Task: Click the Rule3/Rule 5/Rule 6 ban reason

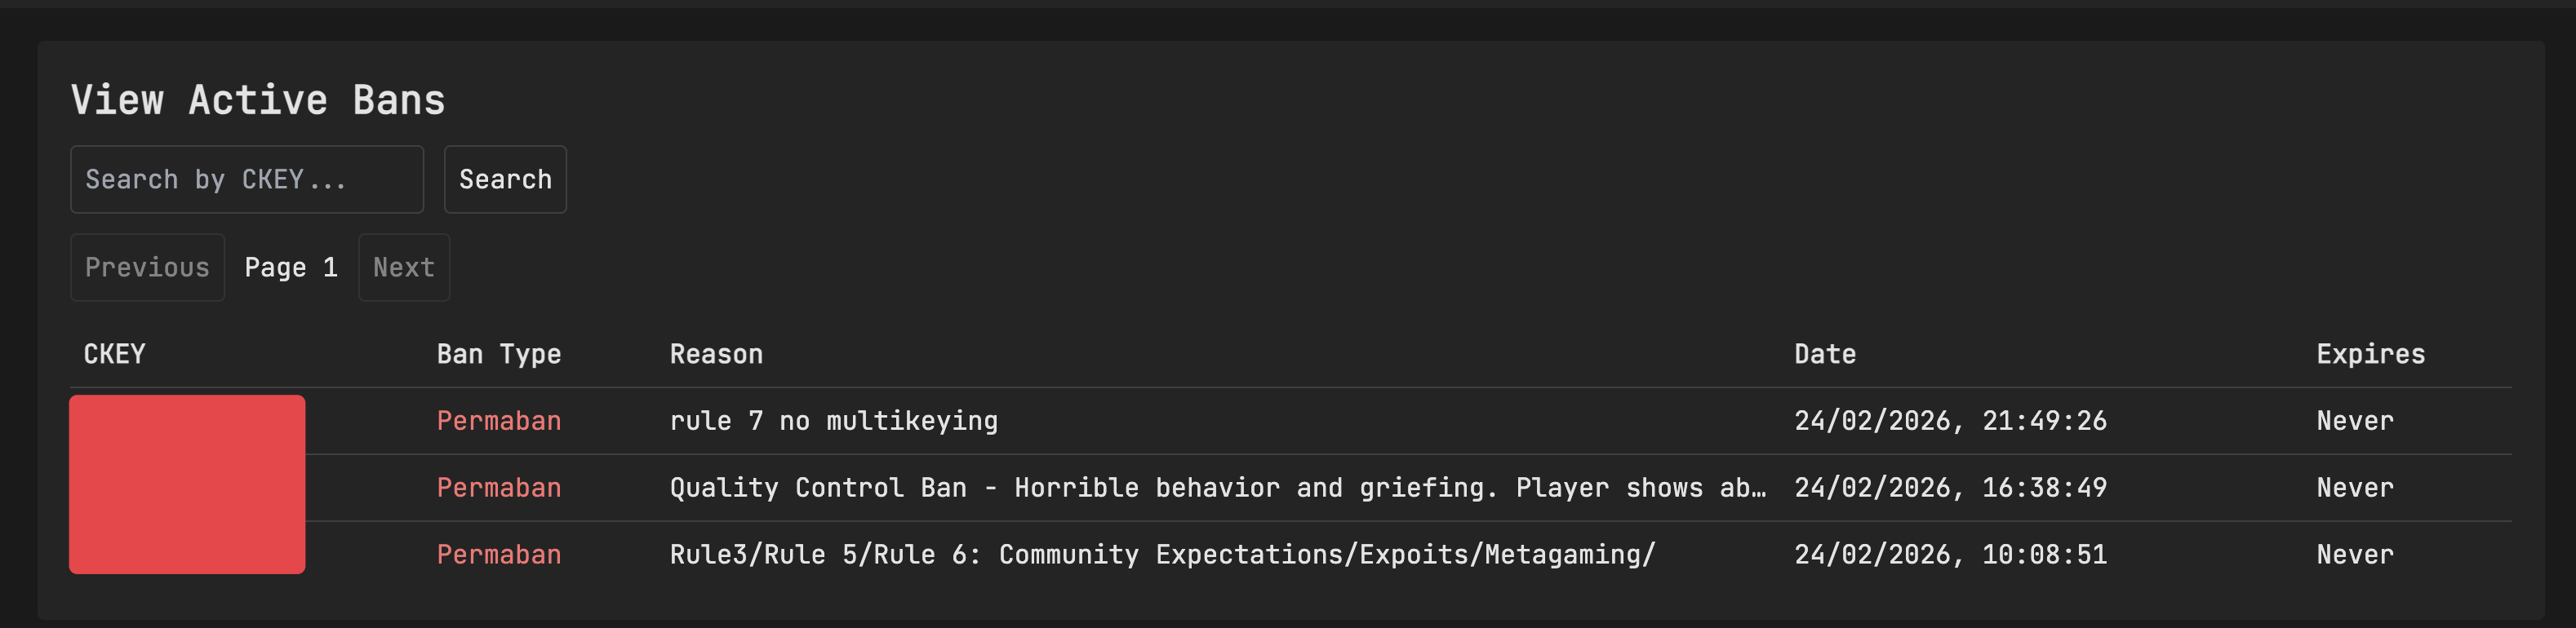Action: click(x=1162, y=555)
